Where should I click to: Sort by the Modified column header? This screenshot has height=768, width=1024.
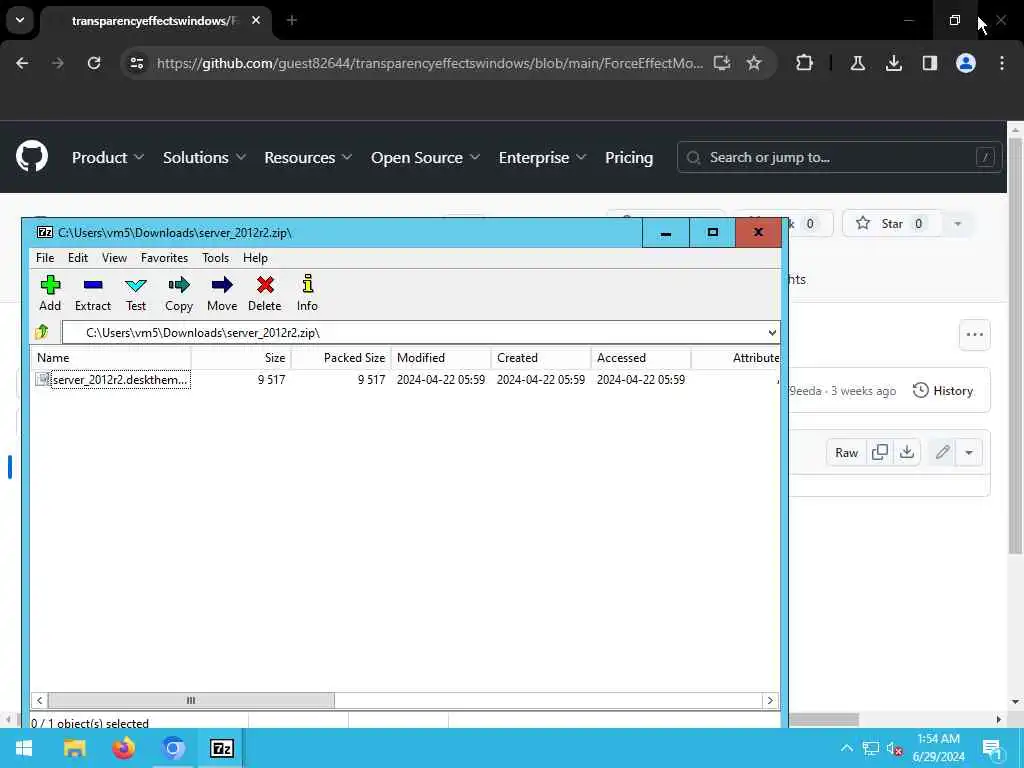click(x=441, y=358)
